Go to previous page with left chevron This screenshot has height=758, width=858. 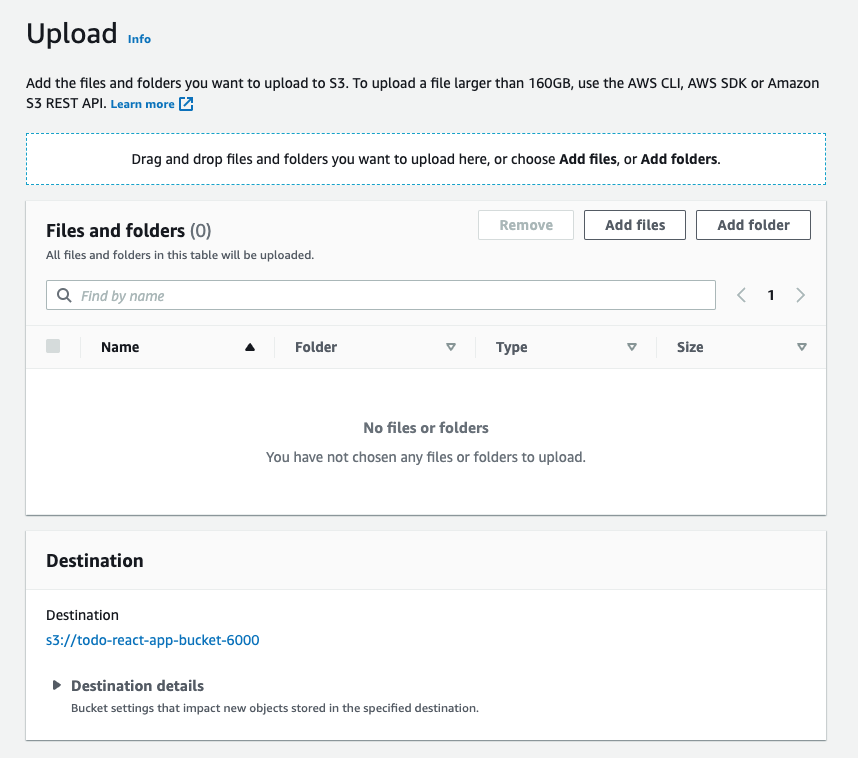741,296
